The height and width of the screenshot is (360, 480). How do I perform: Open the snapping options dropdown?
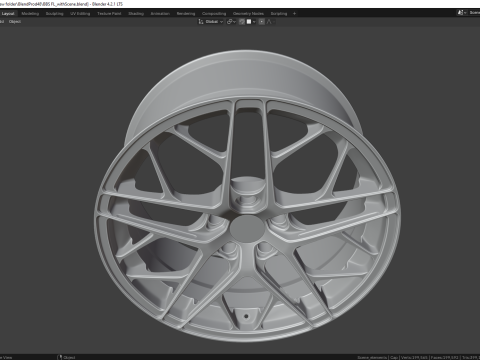251,22
